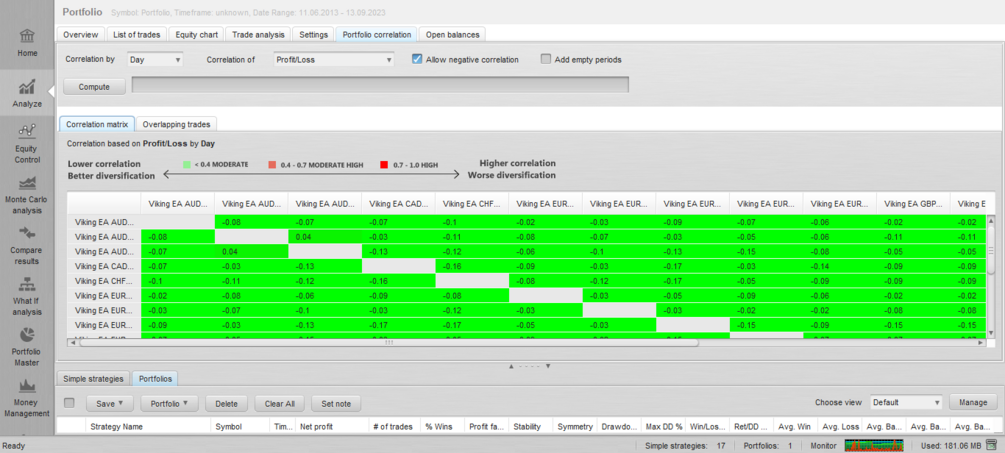
Task: Sort by the Stability column header
Action: click(531, 426)
